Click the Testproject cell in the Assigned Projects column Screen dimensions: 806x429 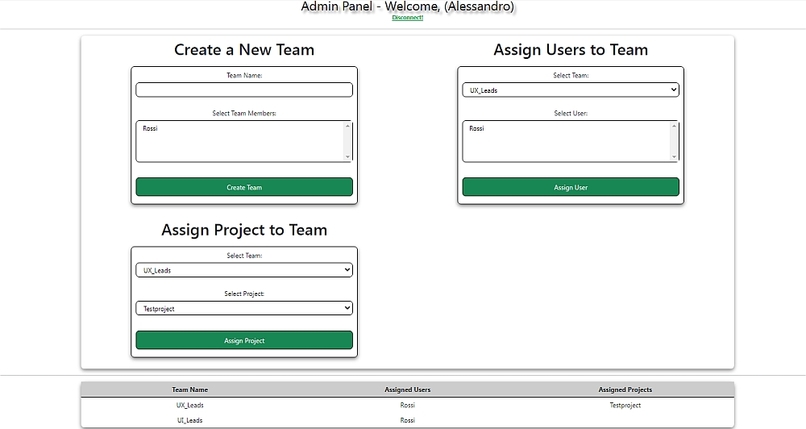coord(625,405)
